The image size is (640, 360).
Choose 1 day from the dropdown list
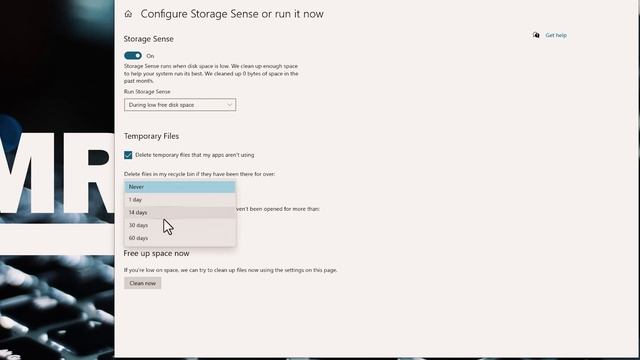pos(180,200)
